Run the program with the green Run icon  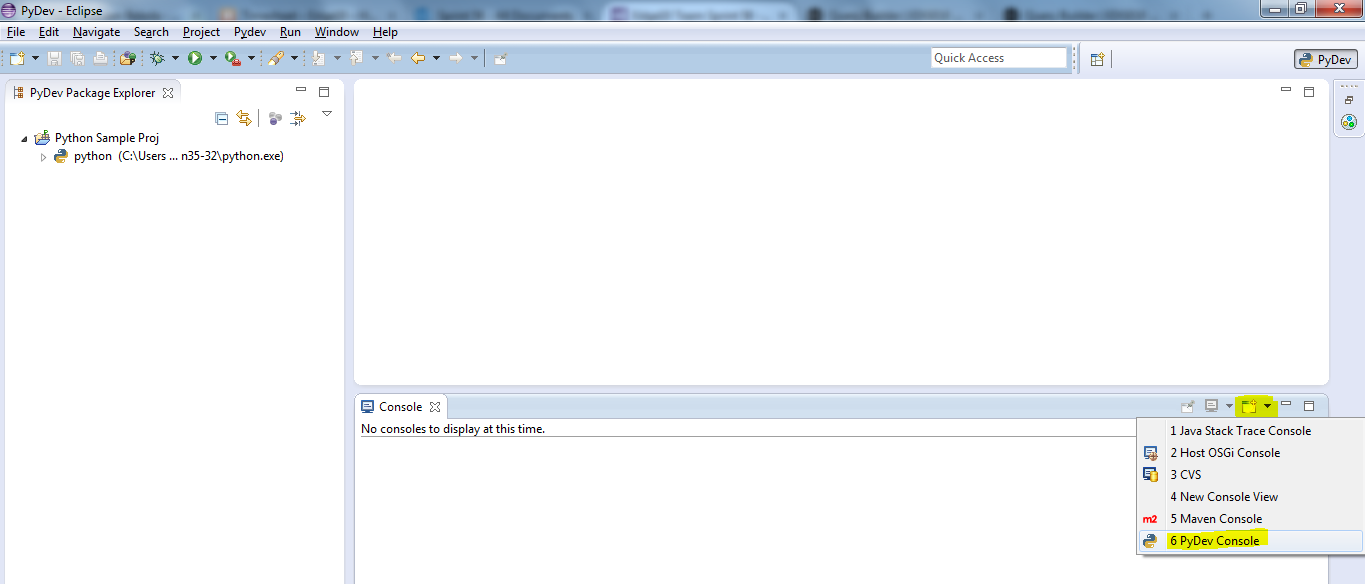tap(195, 58)
